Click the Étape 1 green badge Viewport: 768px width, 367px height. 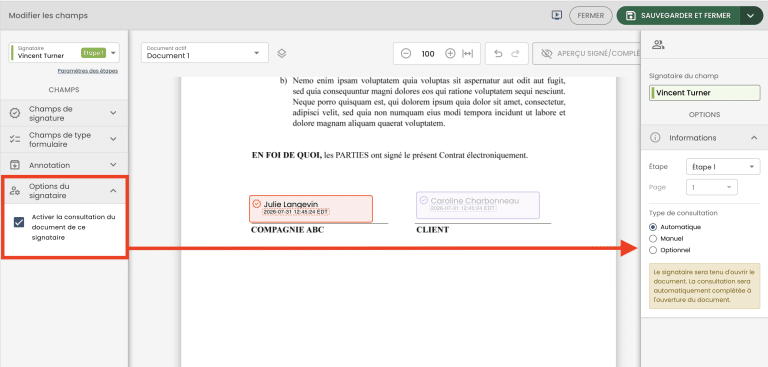click(x=93, y=52)
